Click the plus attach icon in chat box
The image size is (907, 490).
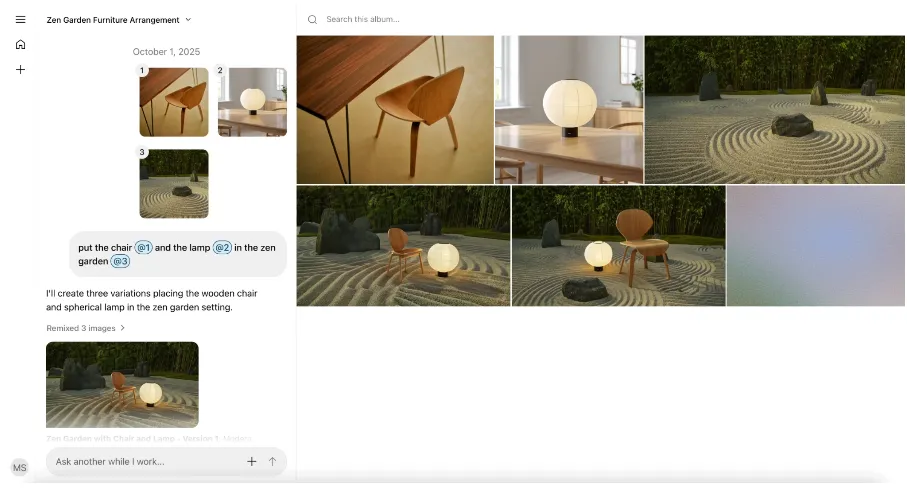[x=251, y=461]
